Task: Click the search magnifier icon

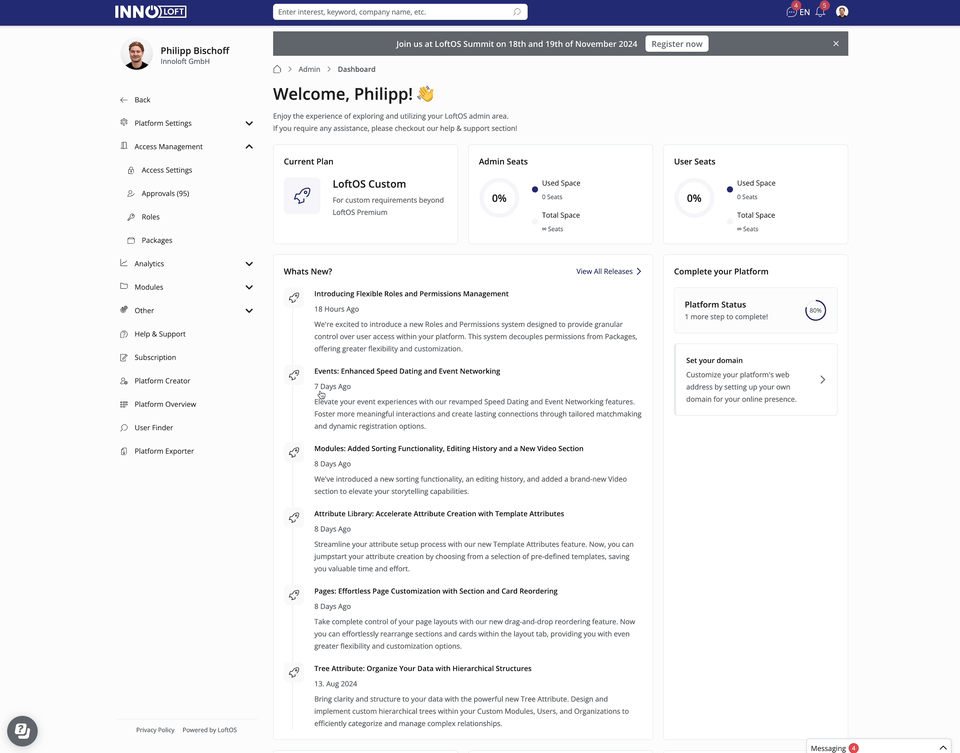Action: (517, 12)
